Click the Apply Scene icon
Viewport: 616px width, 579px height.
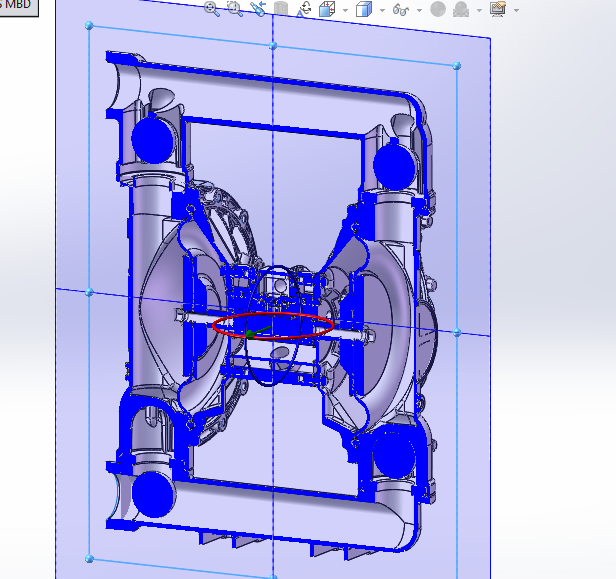(x=461, y=9)
